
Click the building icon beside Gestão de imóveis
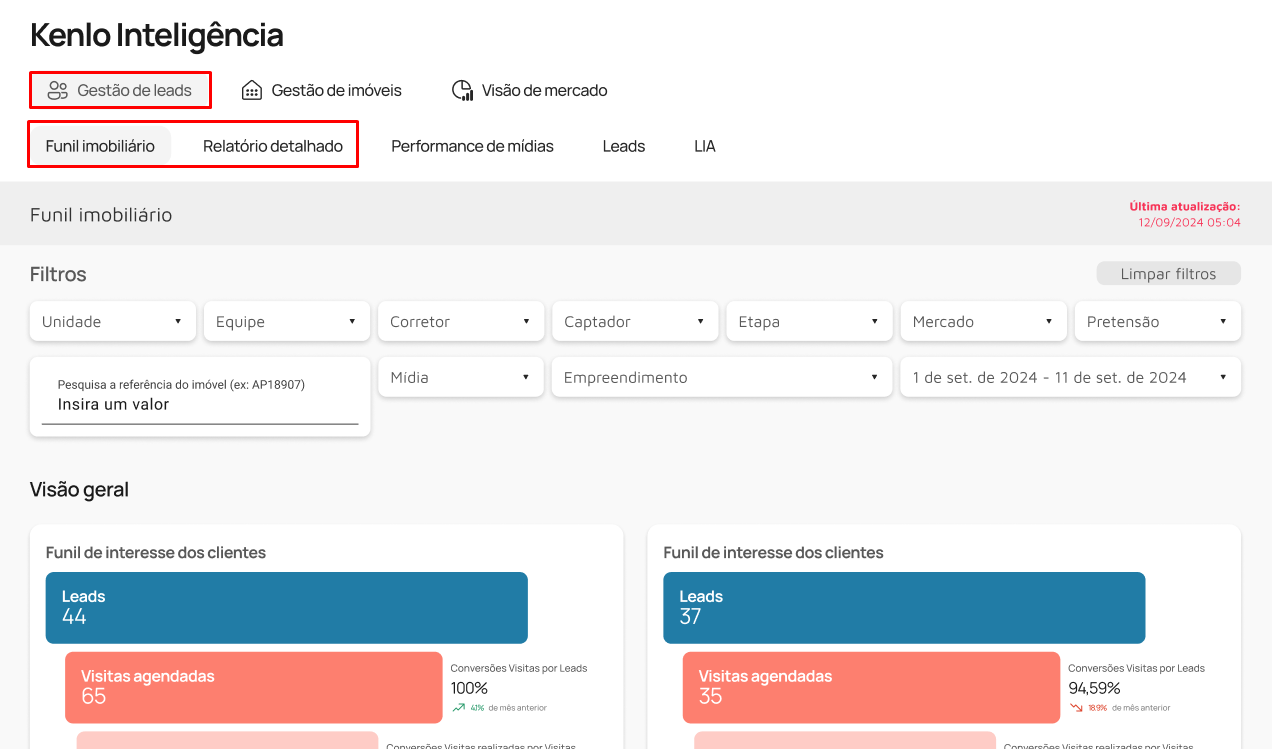pos(252,90)
